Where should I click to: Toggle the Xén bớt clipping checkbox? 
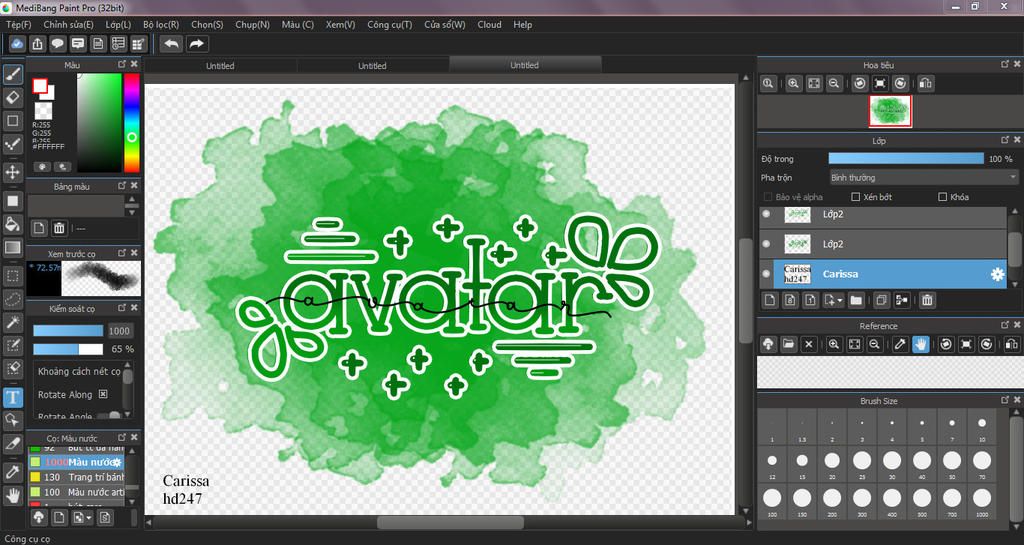856,196
